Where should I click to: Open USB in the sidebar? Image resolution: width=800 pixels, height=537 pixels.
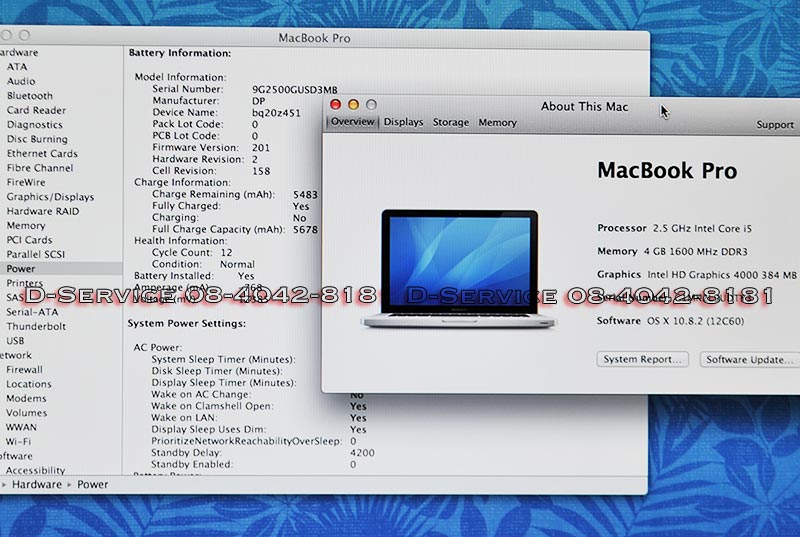[15, 341]
